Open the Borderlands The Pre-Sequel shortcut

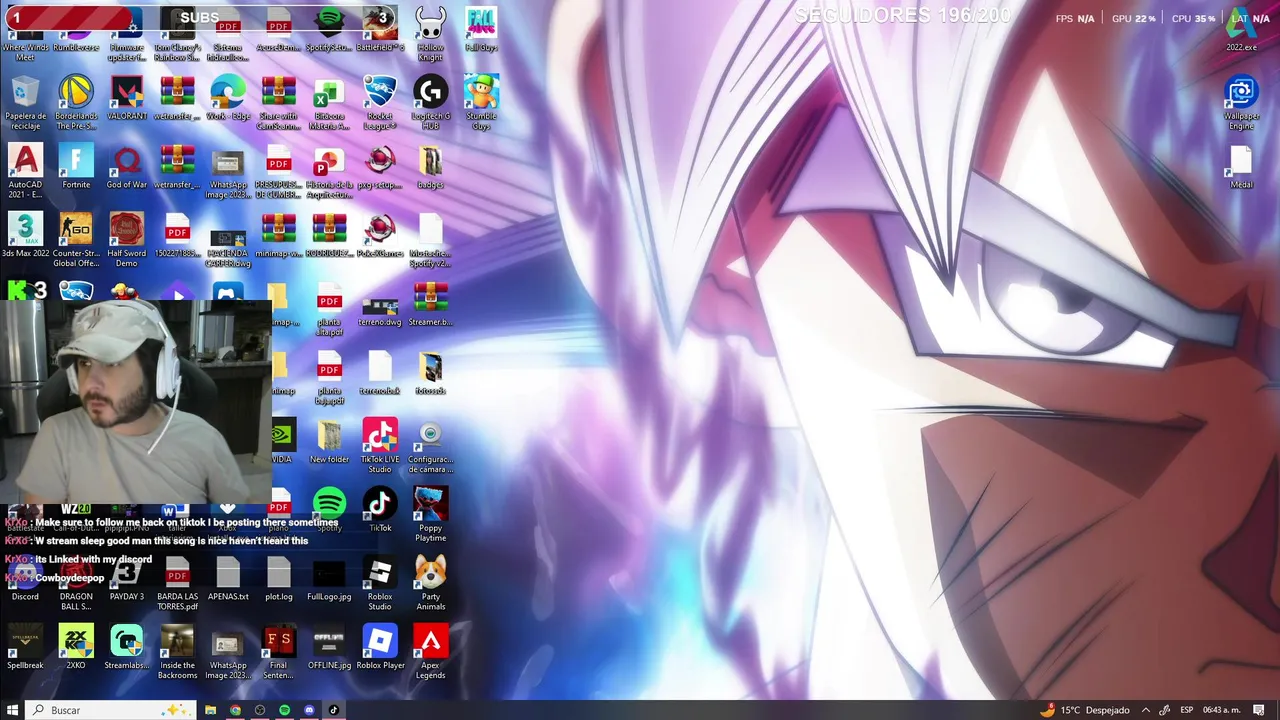[76, 102]
